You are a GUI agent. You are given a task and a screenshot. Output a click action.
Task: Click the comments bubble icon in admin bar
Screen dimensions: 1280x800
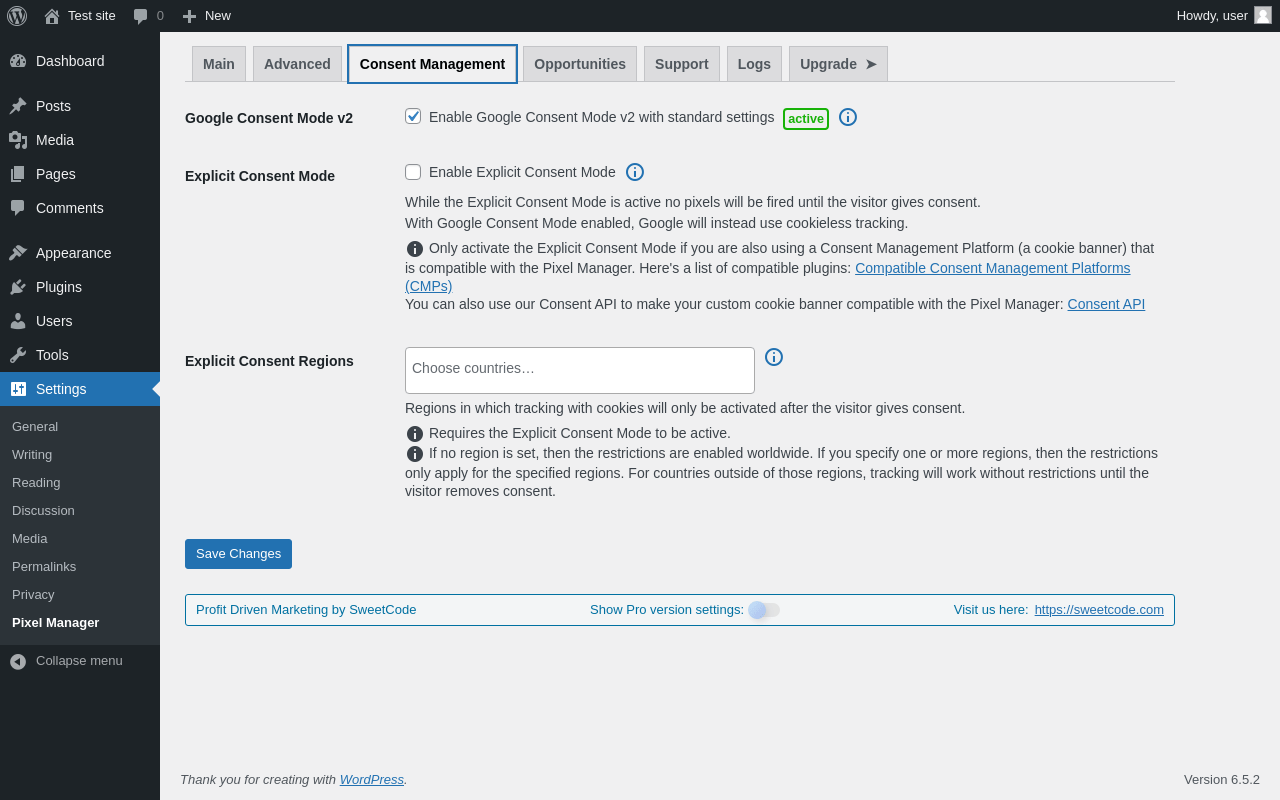tap(141, 16)
